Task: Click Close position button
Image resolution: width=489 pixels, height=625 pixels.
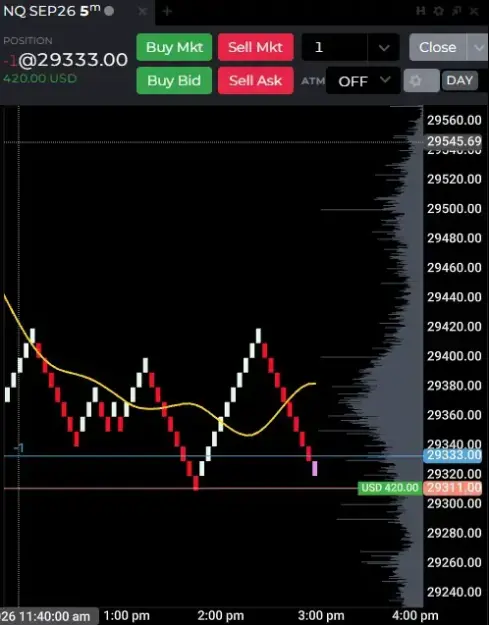Action: pyautogui.click(x=438, y=47)
